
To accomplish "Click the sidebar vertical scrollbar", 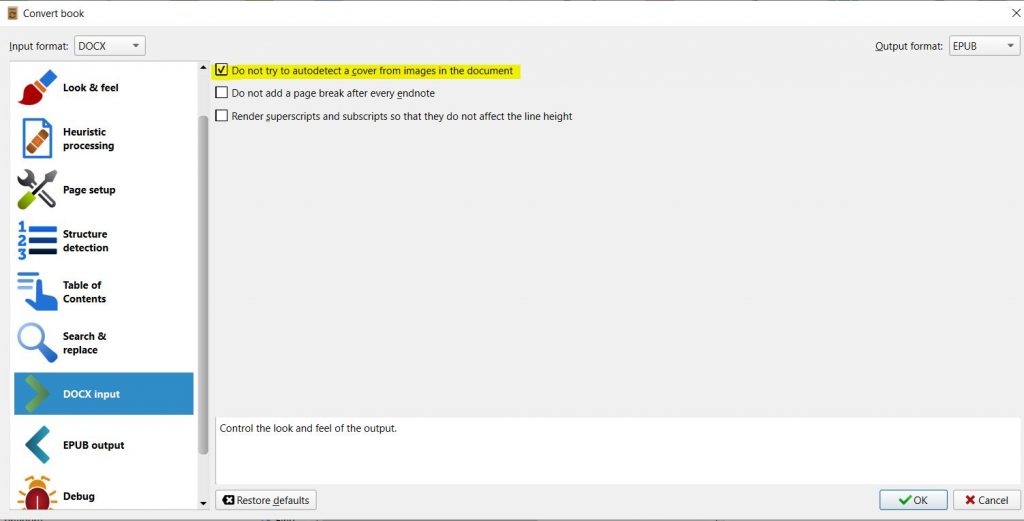I will point(204,280).
